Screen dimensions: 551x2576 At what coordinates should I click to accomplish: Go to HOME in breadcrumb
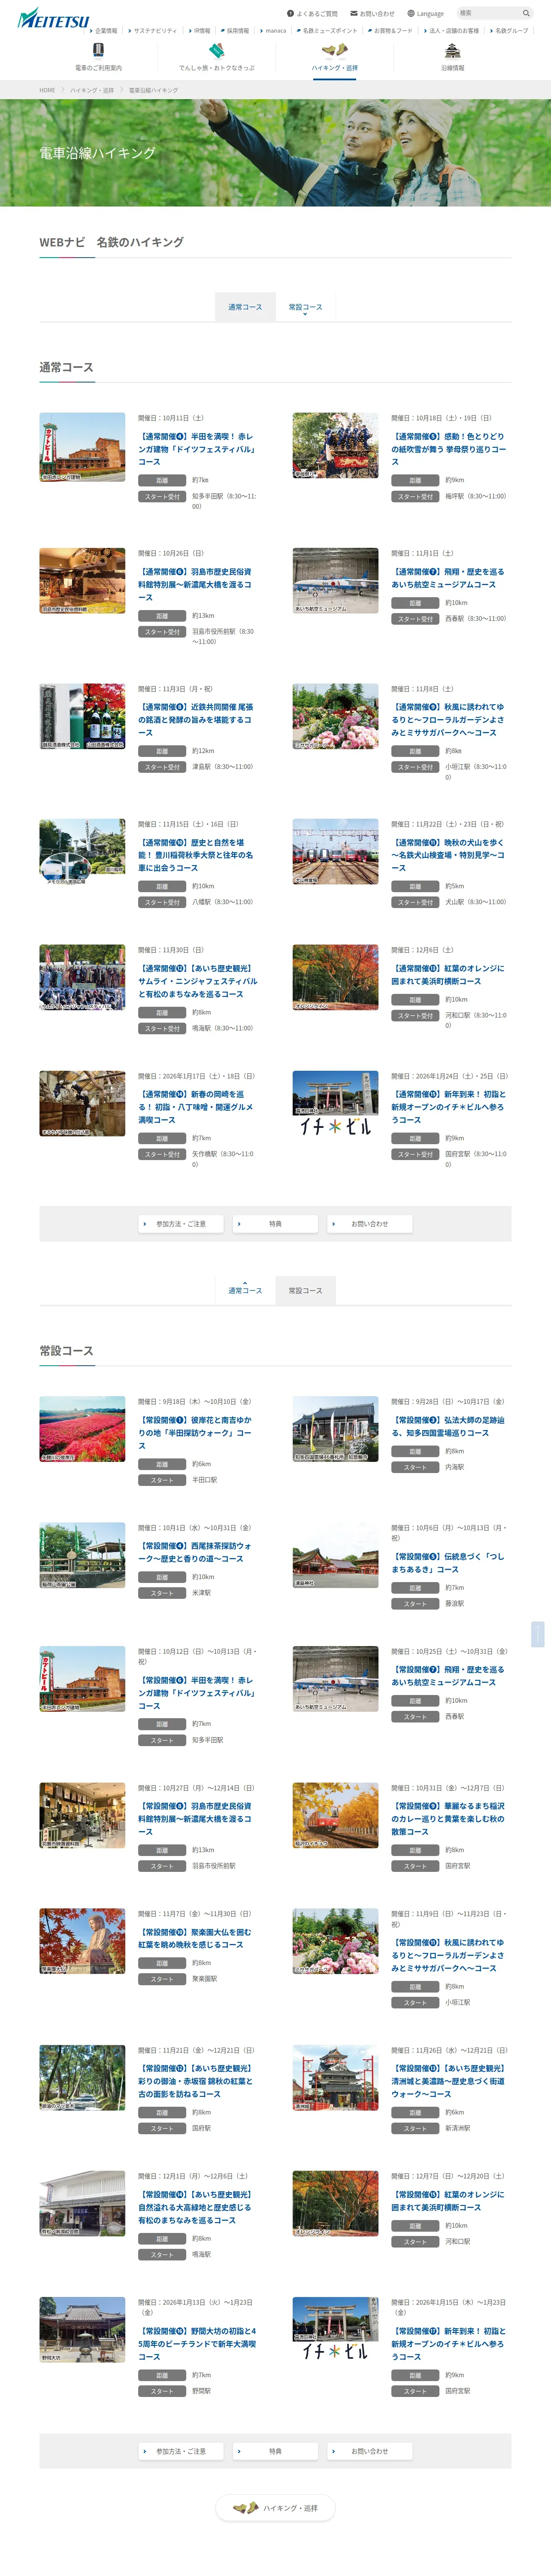click(47, 90)
